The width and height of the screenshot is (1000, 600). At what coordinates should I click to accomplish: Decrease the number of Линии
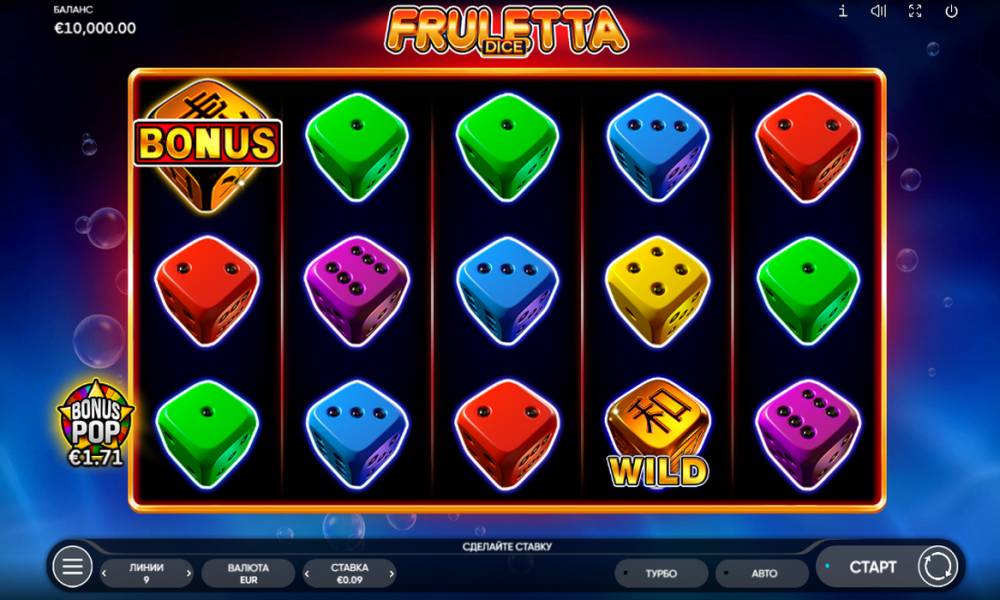(105, 573)
